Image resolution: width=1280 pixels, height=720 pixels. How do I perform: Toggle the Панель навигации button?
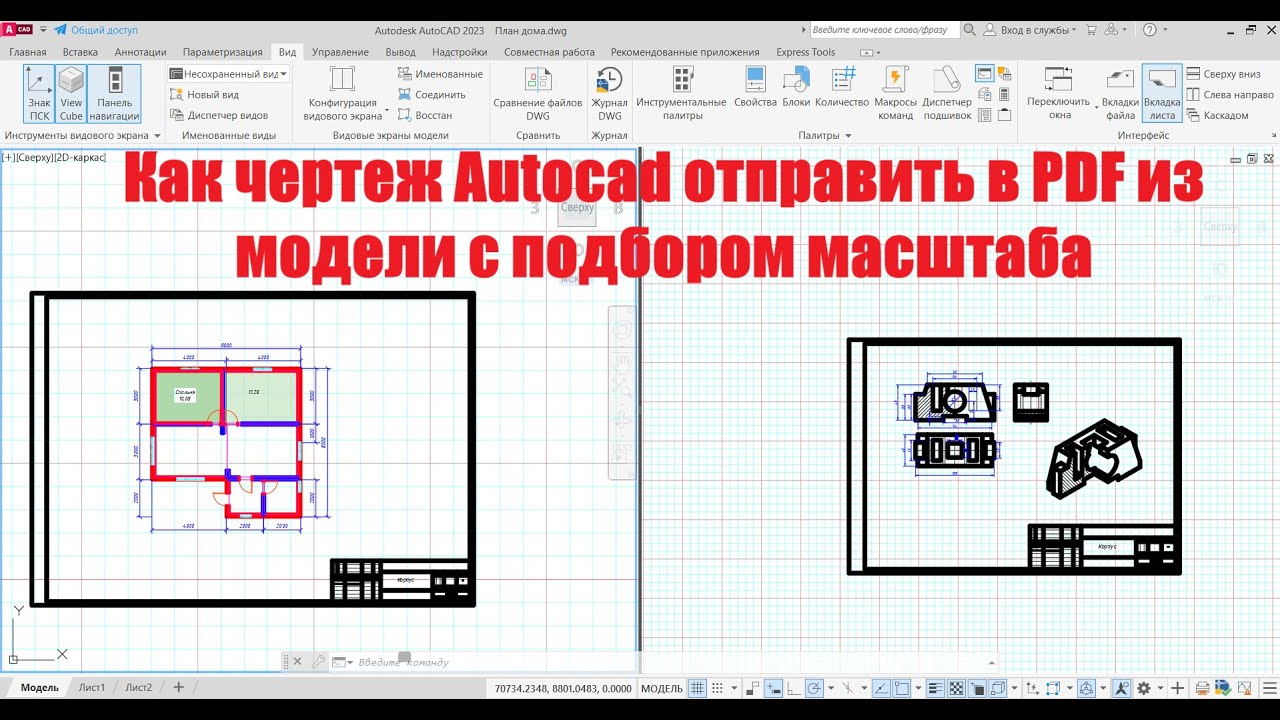coord(114,94)
